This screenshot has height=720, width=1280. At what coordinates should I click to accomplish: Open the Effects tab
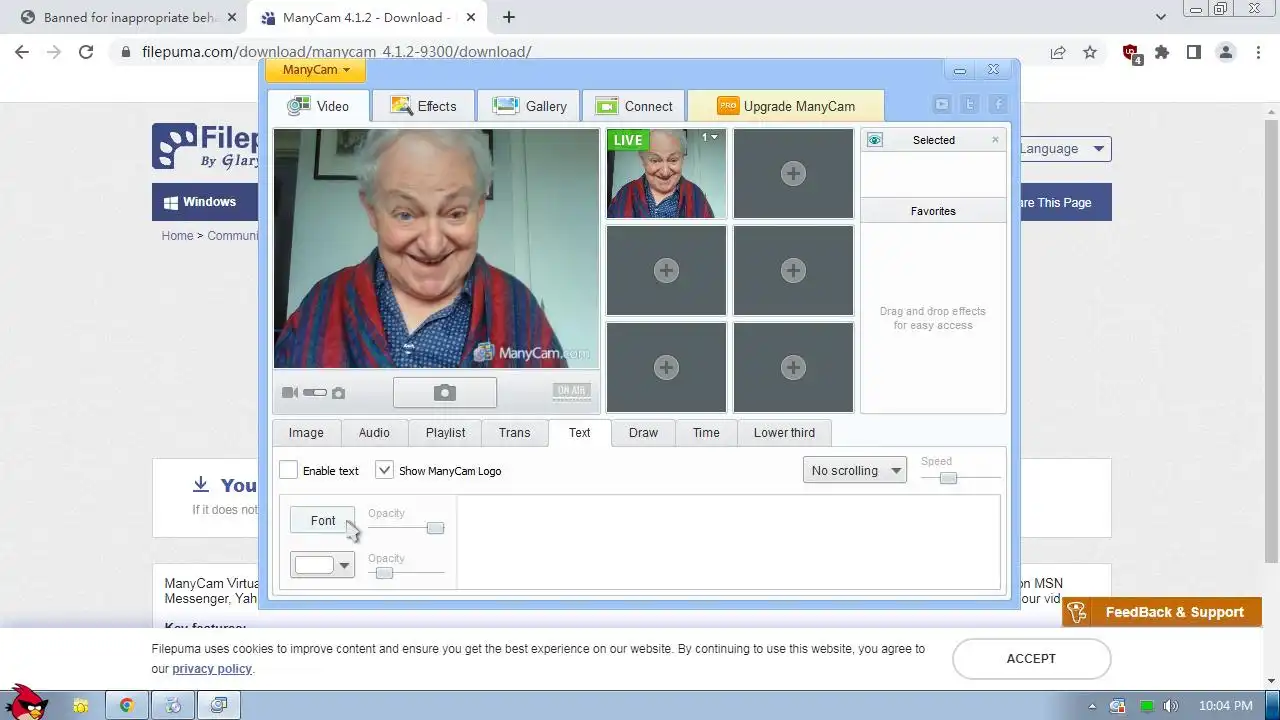click(x=423, y=106)
